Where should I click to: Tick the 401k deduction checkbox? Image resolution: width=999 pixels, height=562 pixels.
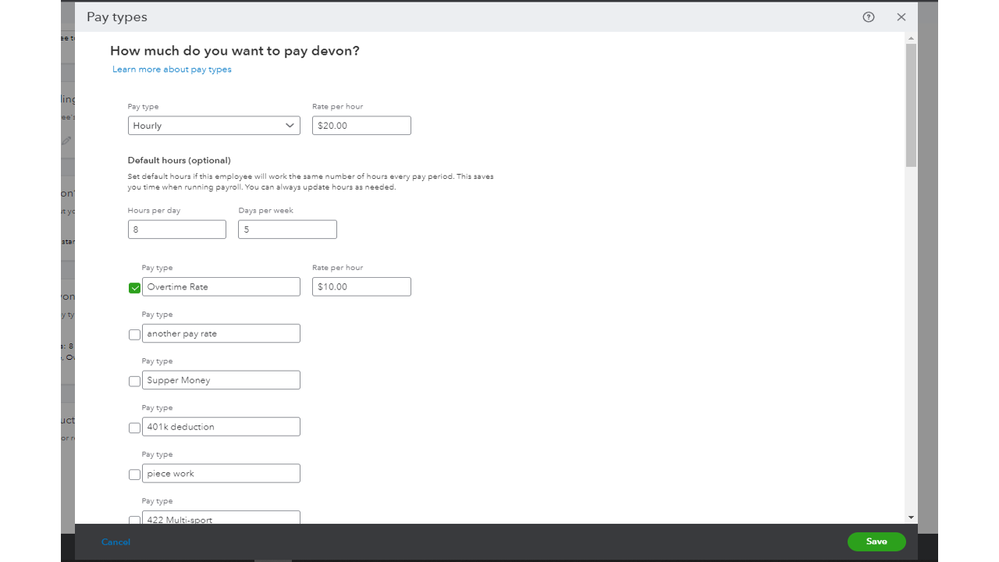[135, 428]
